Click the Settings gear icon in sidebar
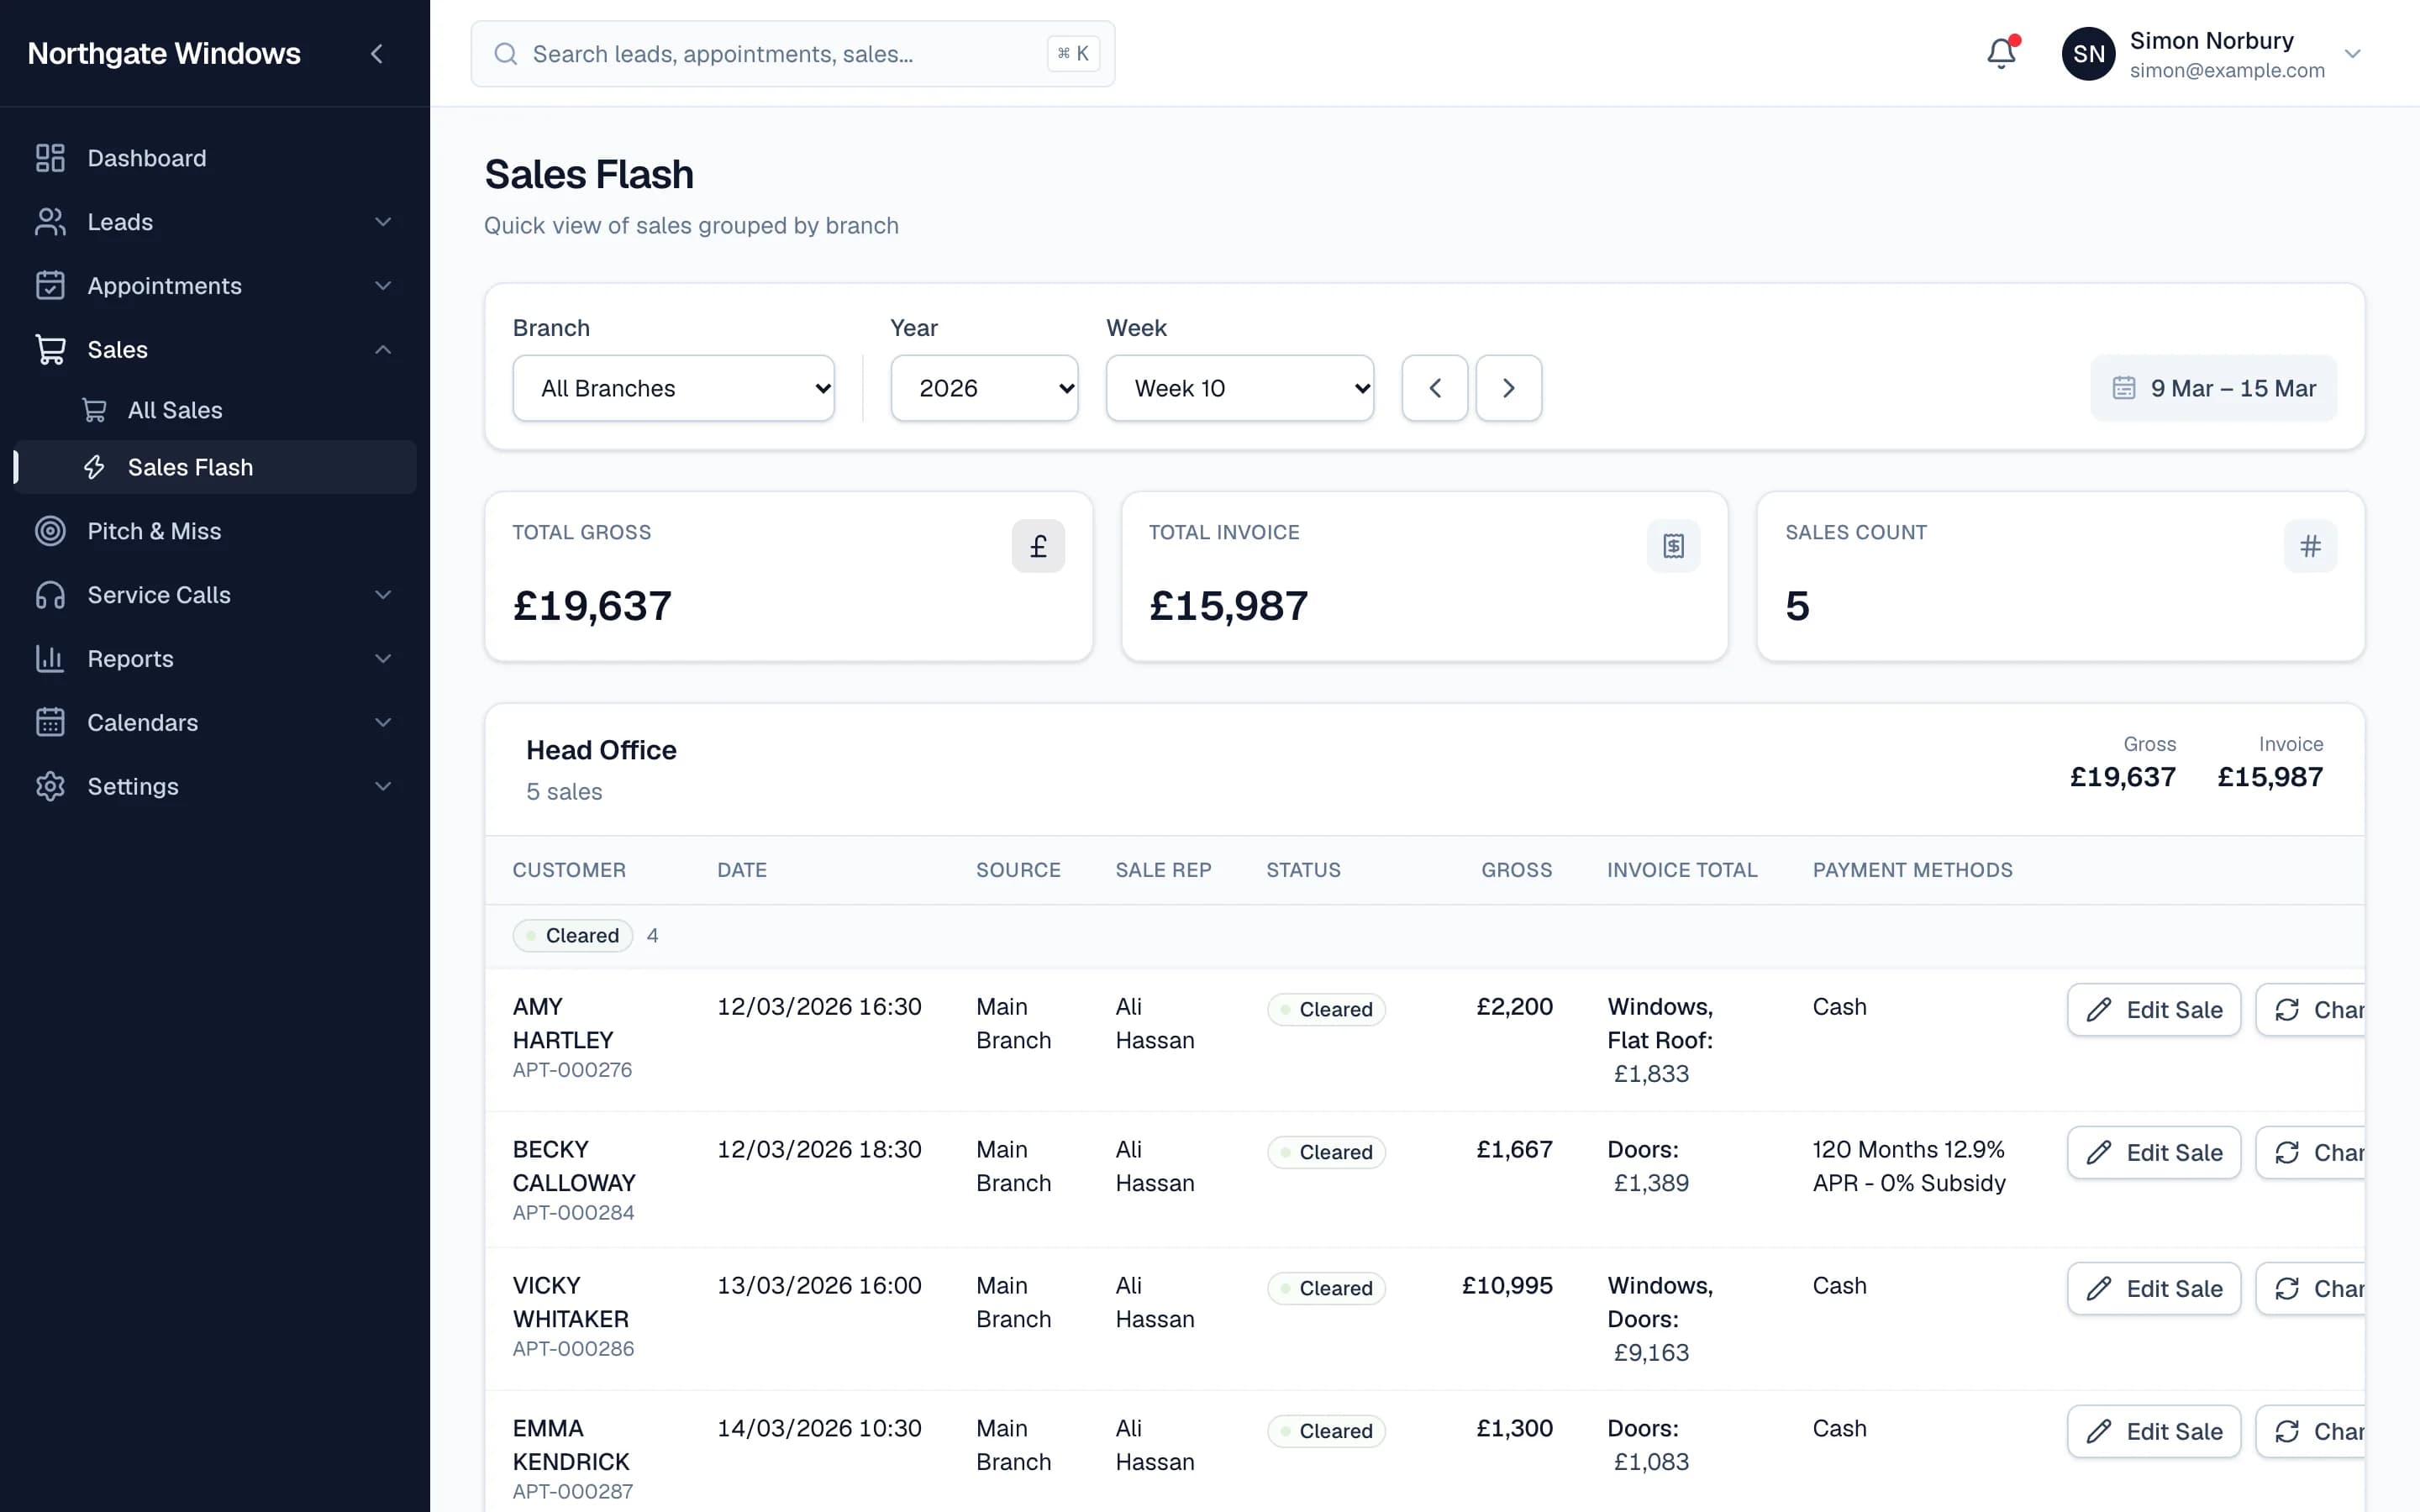Image resolution: width=2420 pixels, height=1512 pixels. [x=50, y=787]
